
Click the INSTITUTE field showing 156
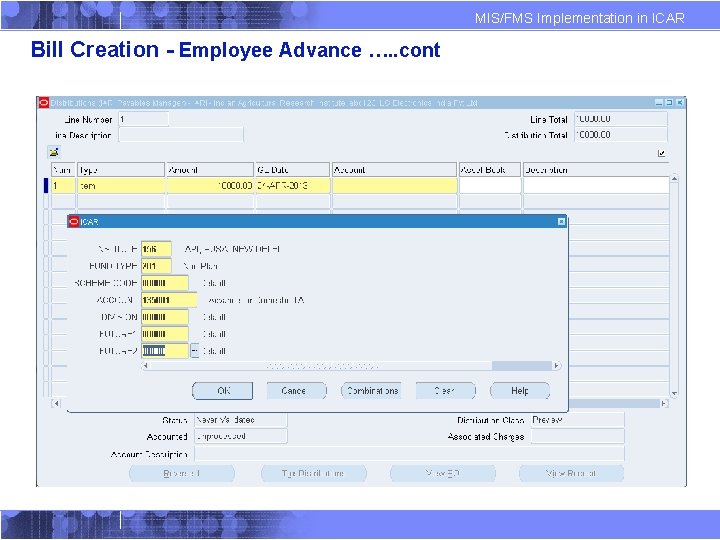click(157, 249)
